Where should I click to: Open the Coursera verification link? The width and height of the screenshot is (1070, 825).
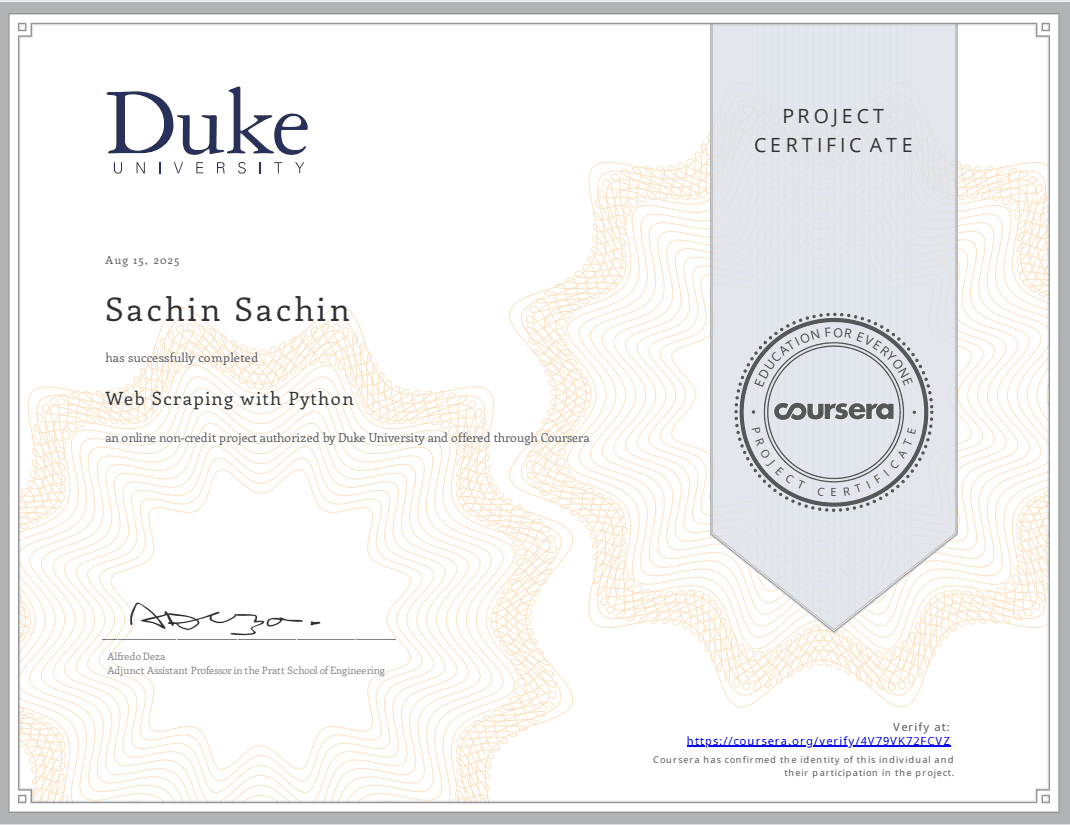[x=819, y=740]
